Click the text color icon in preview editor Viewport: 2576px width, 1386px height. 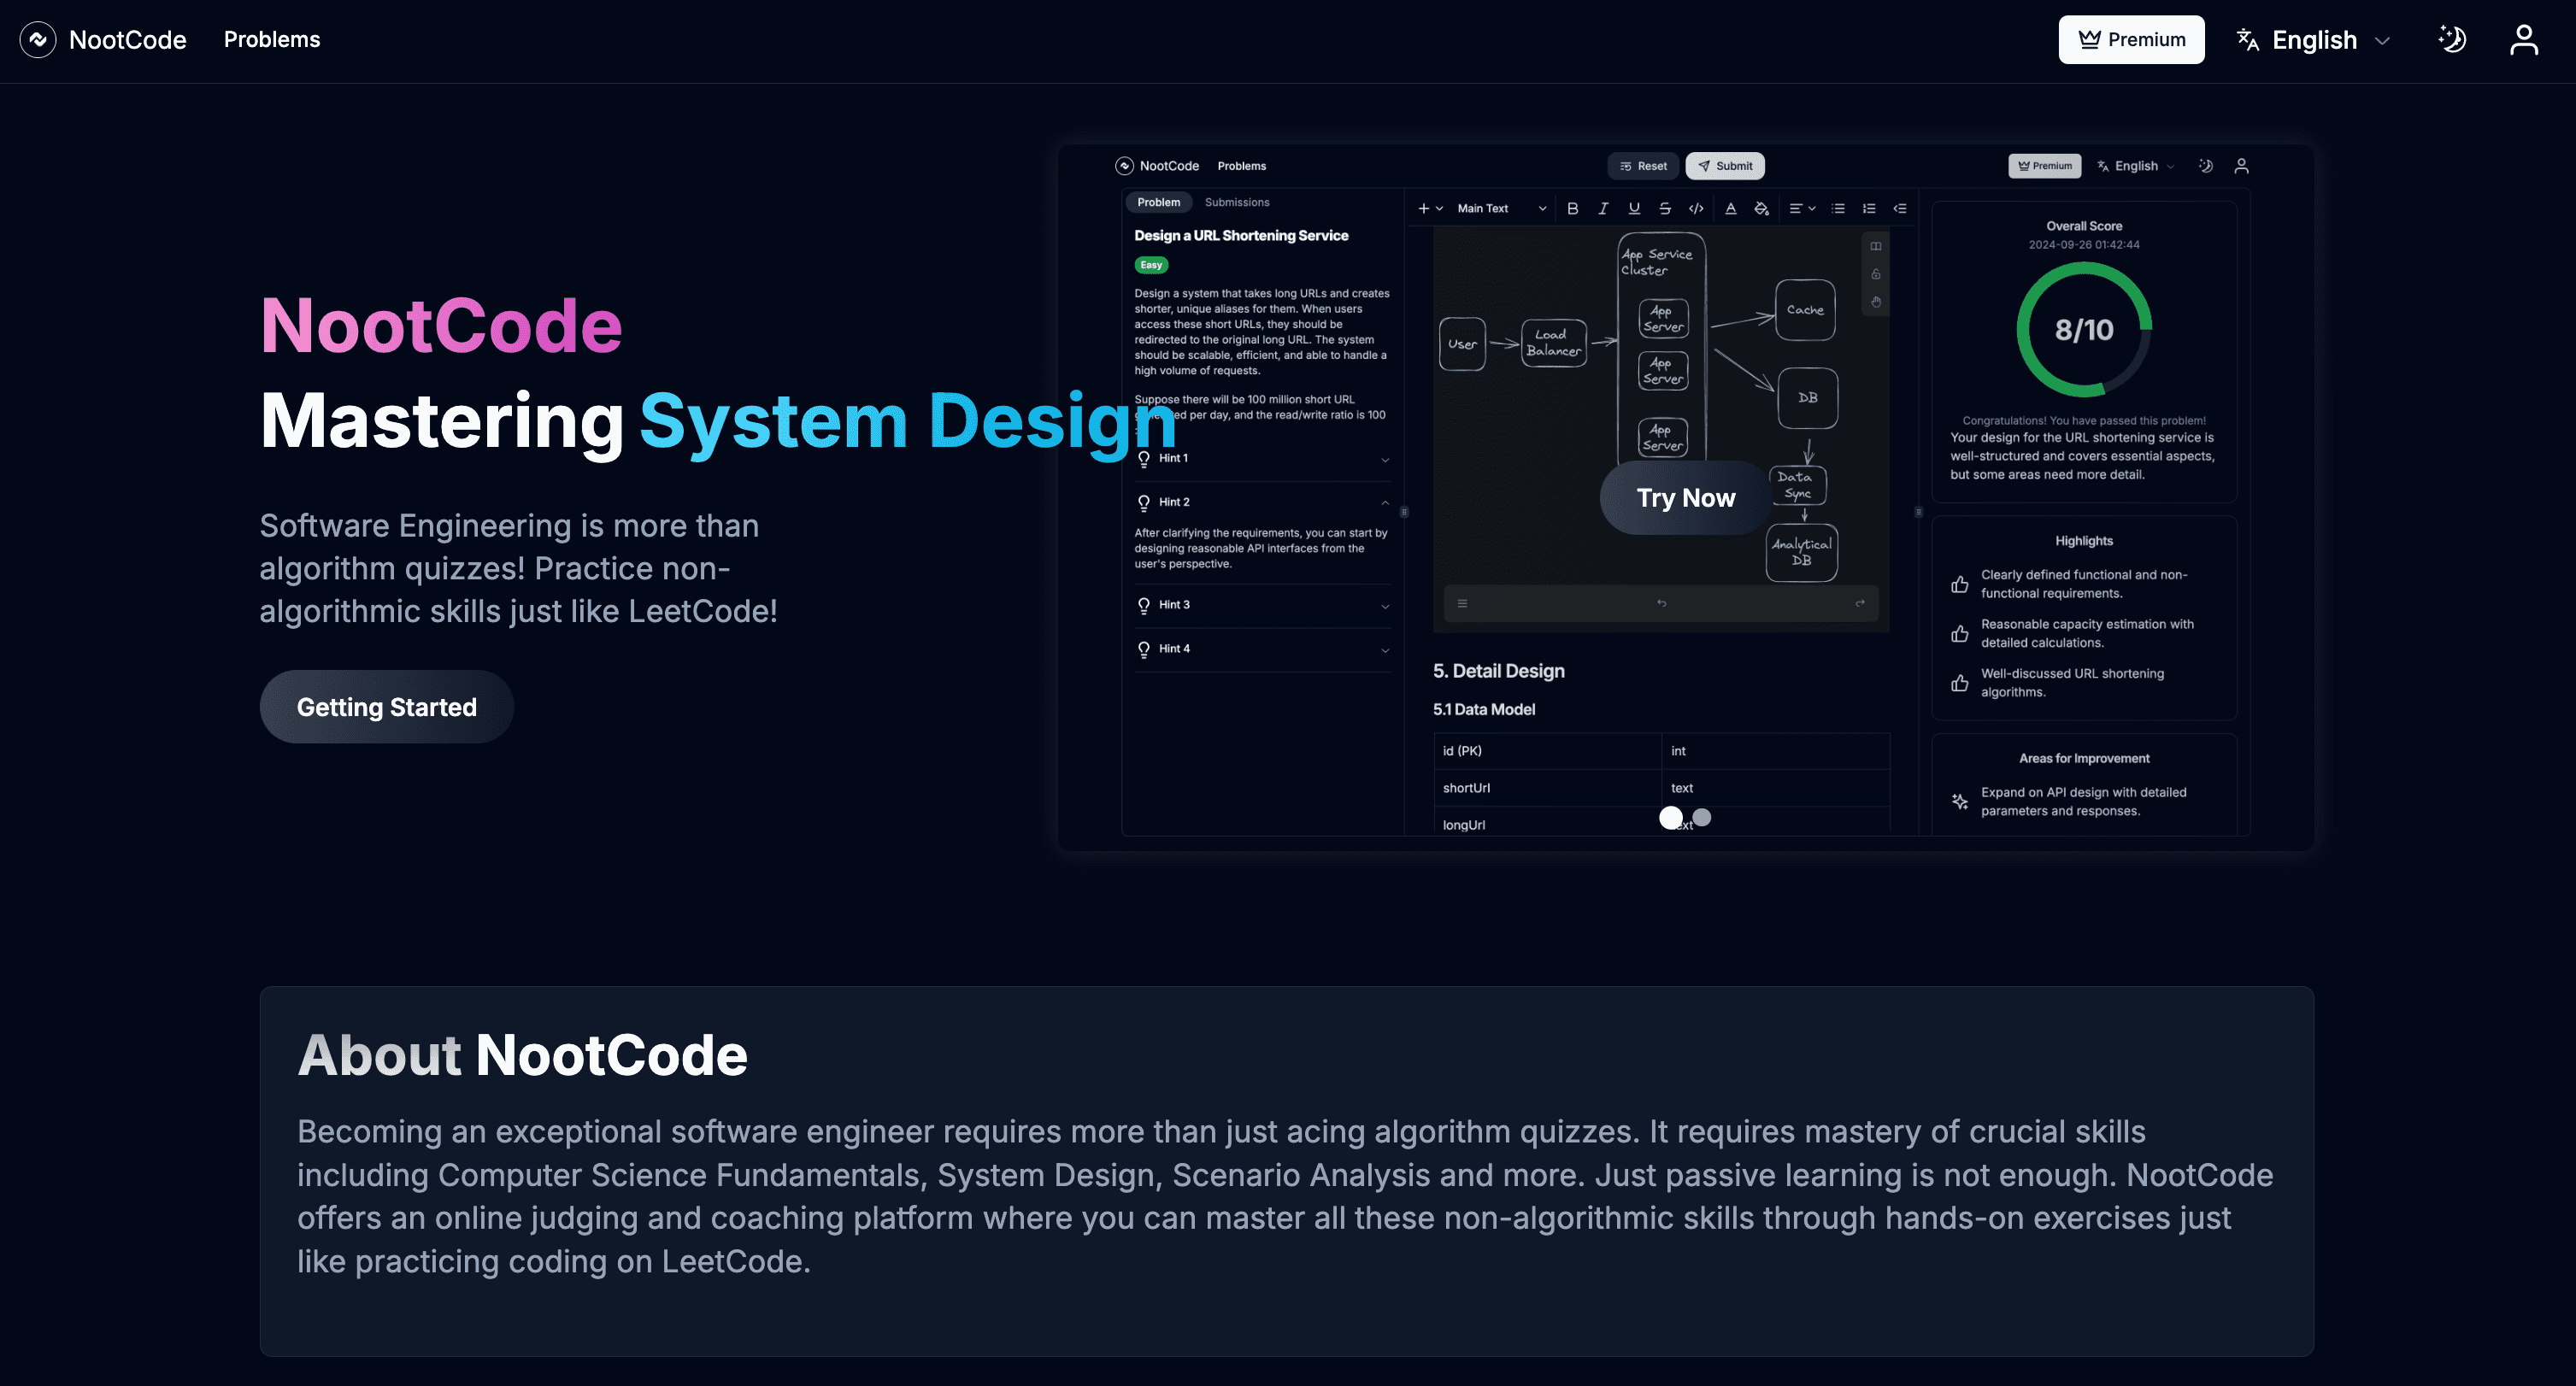pyautogui.click(x=1730, y=208)
